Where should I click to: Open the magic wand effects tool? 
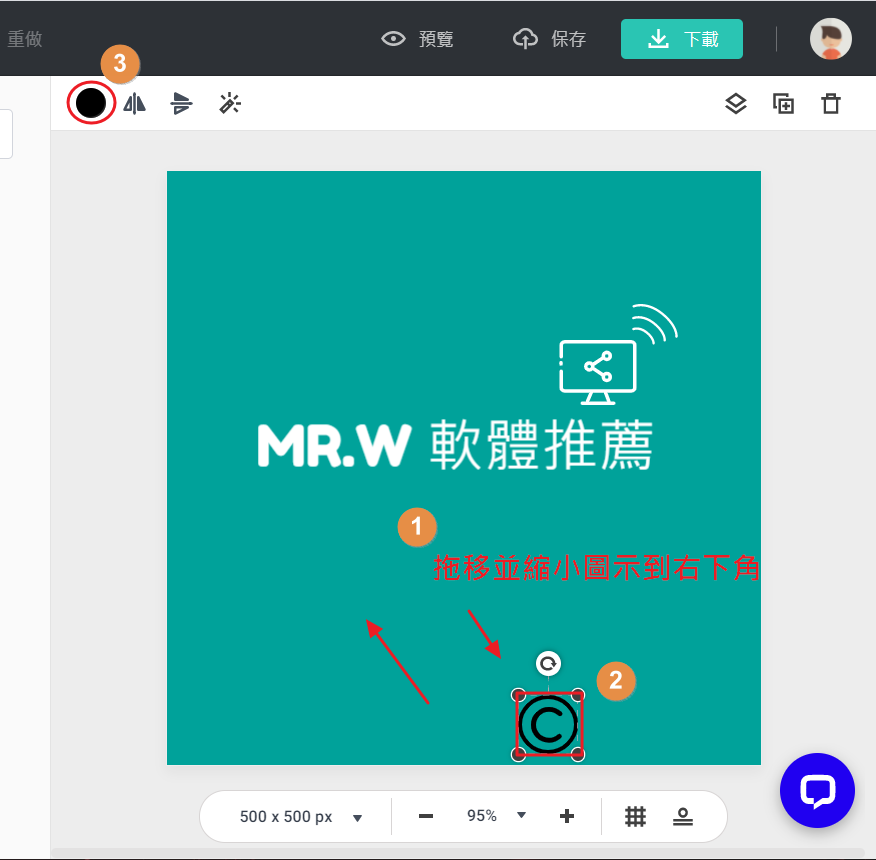[x=230, y=104]
